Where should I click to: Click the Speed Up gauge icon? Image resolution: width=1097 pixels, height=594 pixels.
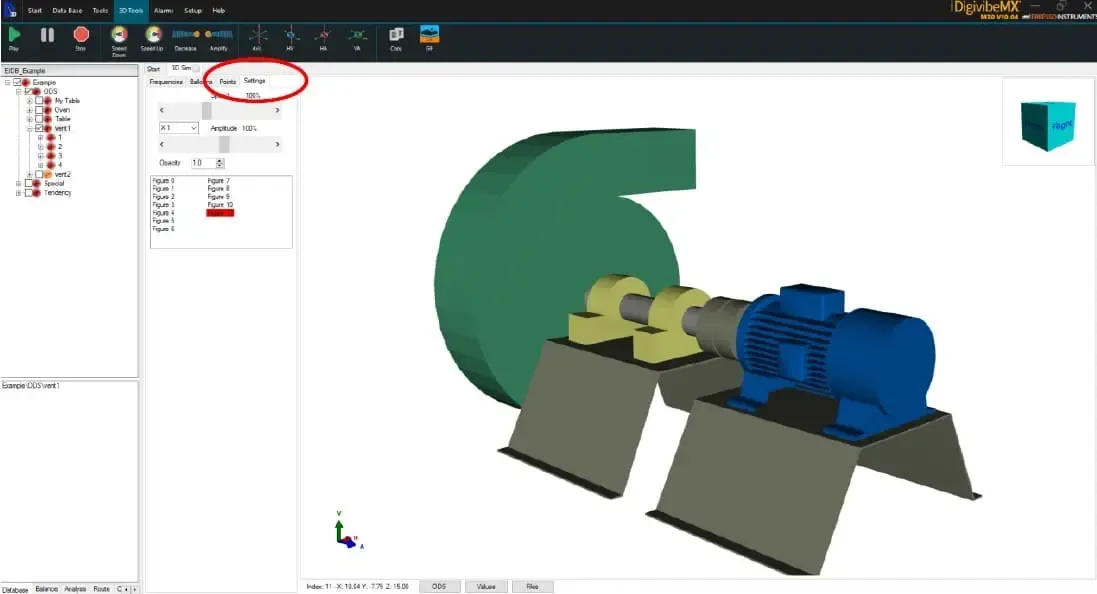point(153,35)
